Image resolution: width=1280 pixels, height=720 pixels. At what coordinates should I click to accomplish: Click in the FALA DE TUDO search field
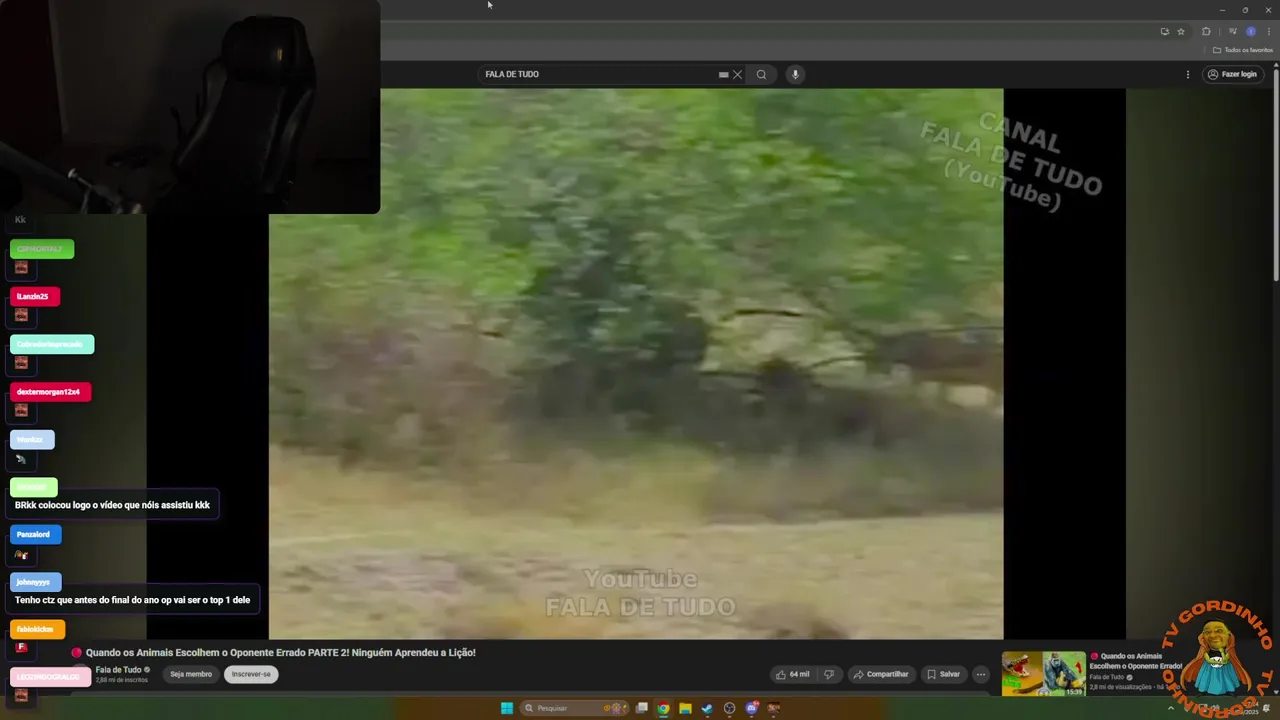598,74
